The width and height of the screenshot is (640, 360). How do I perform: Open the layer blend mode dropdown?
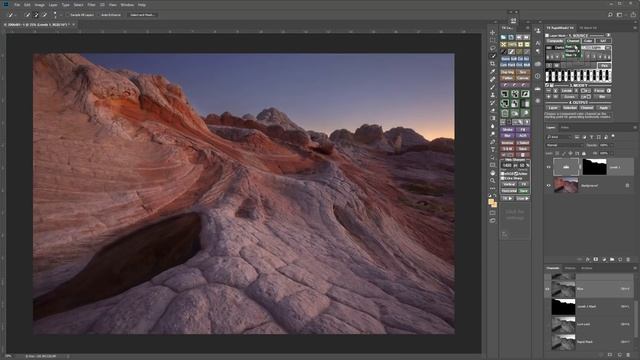pos(564,145)
